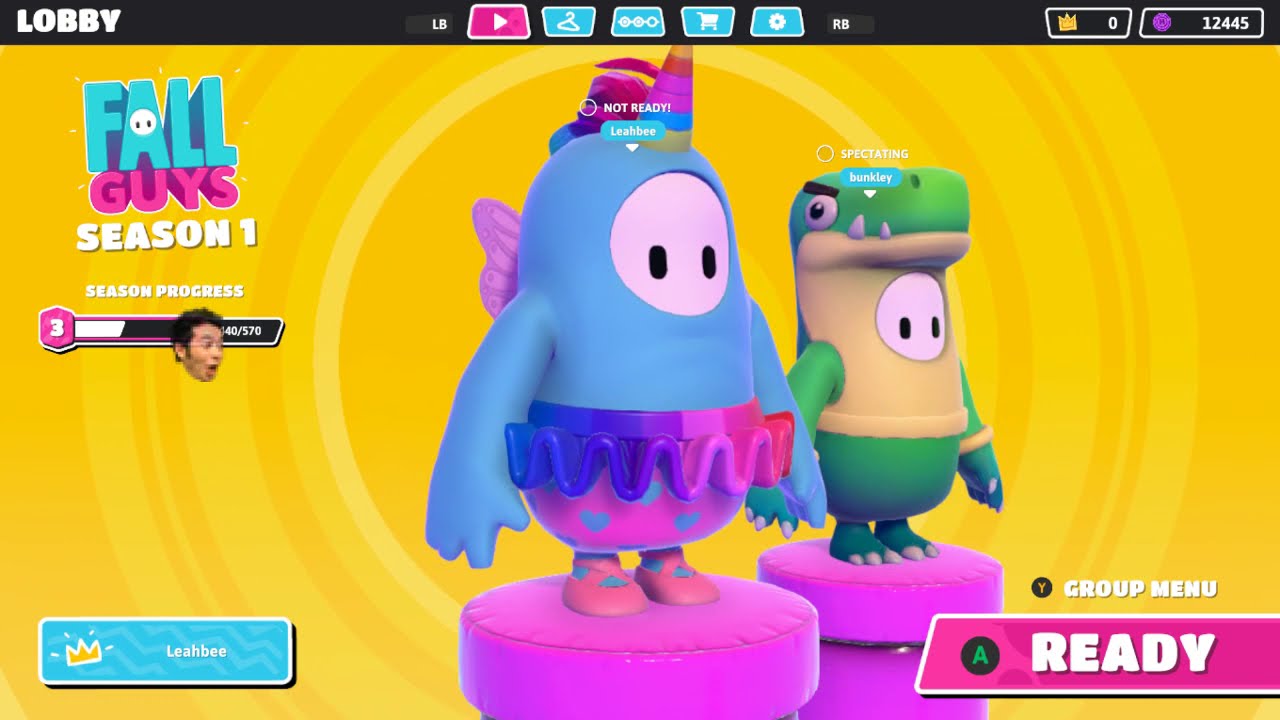Open the Settings tab with the gear icon
Screen dimensions: 1280x720
coord(777,22)
